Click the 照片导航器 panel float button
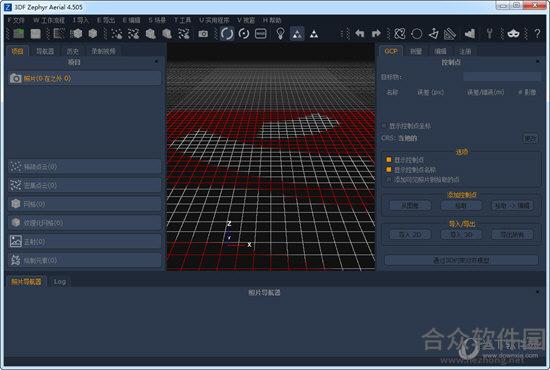Image resolution: width=550 pixels, height=370 pixels. 537,292
